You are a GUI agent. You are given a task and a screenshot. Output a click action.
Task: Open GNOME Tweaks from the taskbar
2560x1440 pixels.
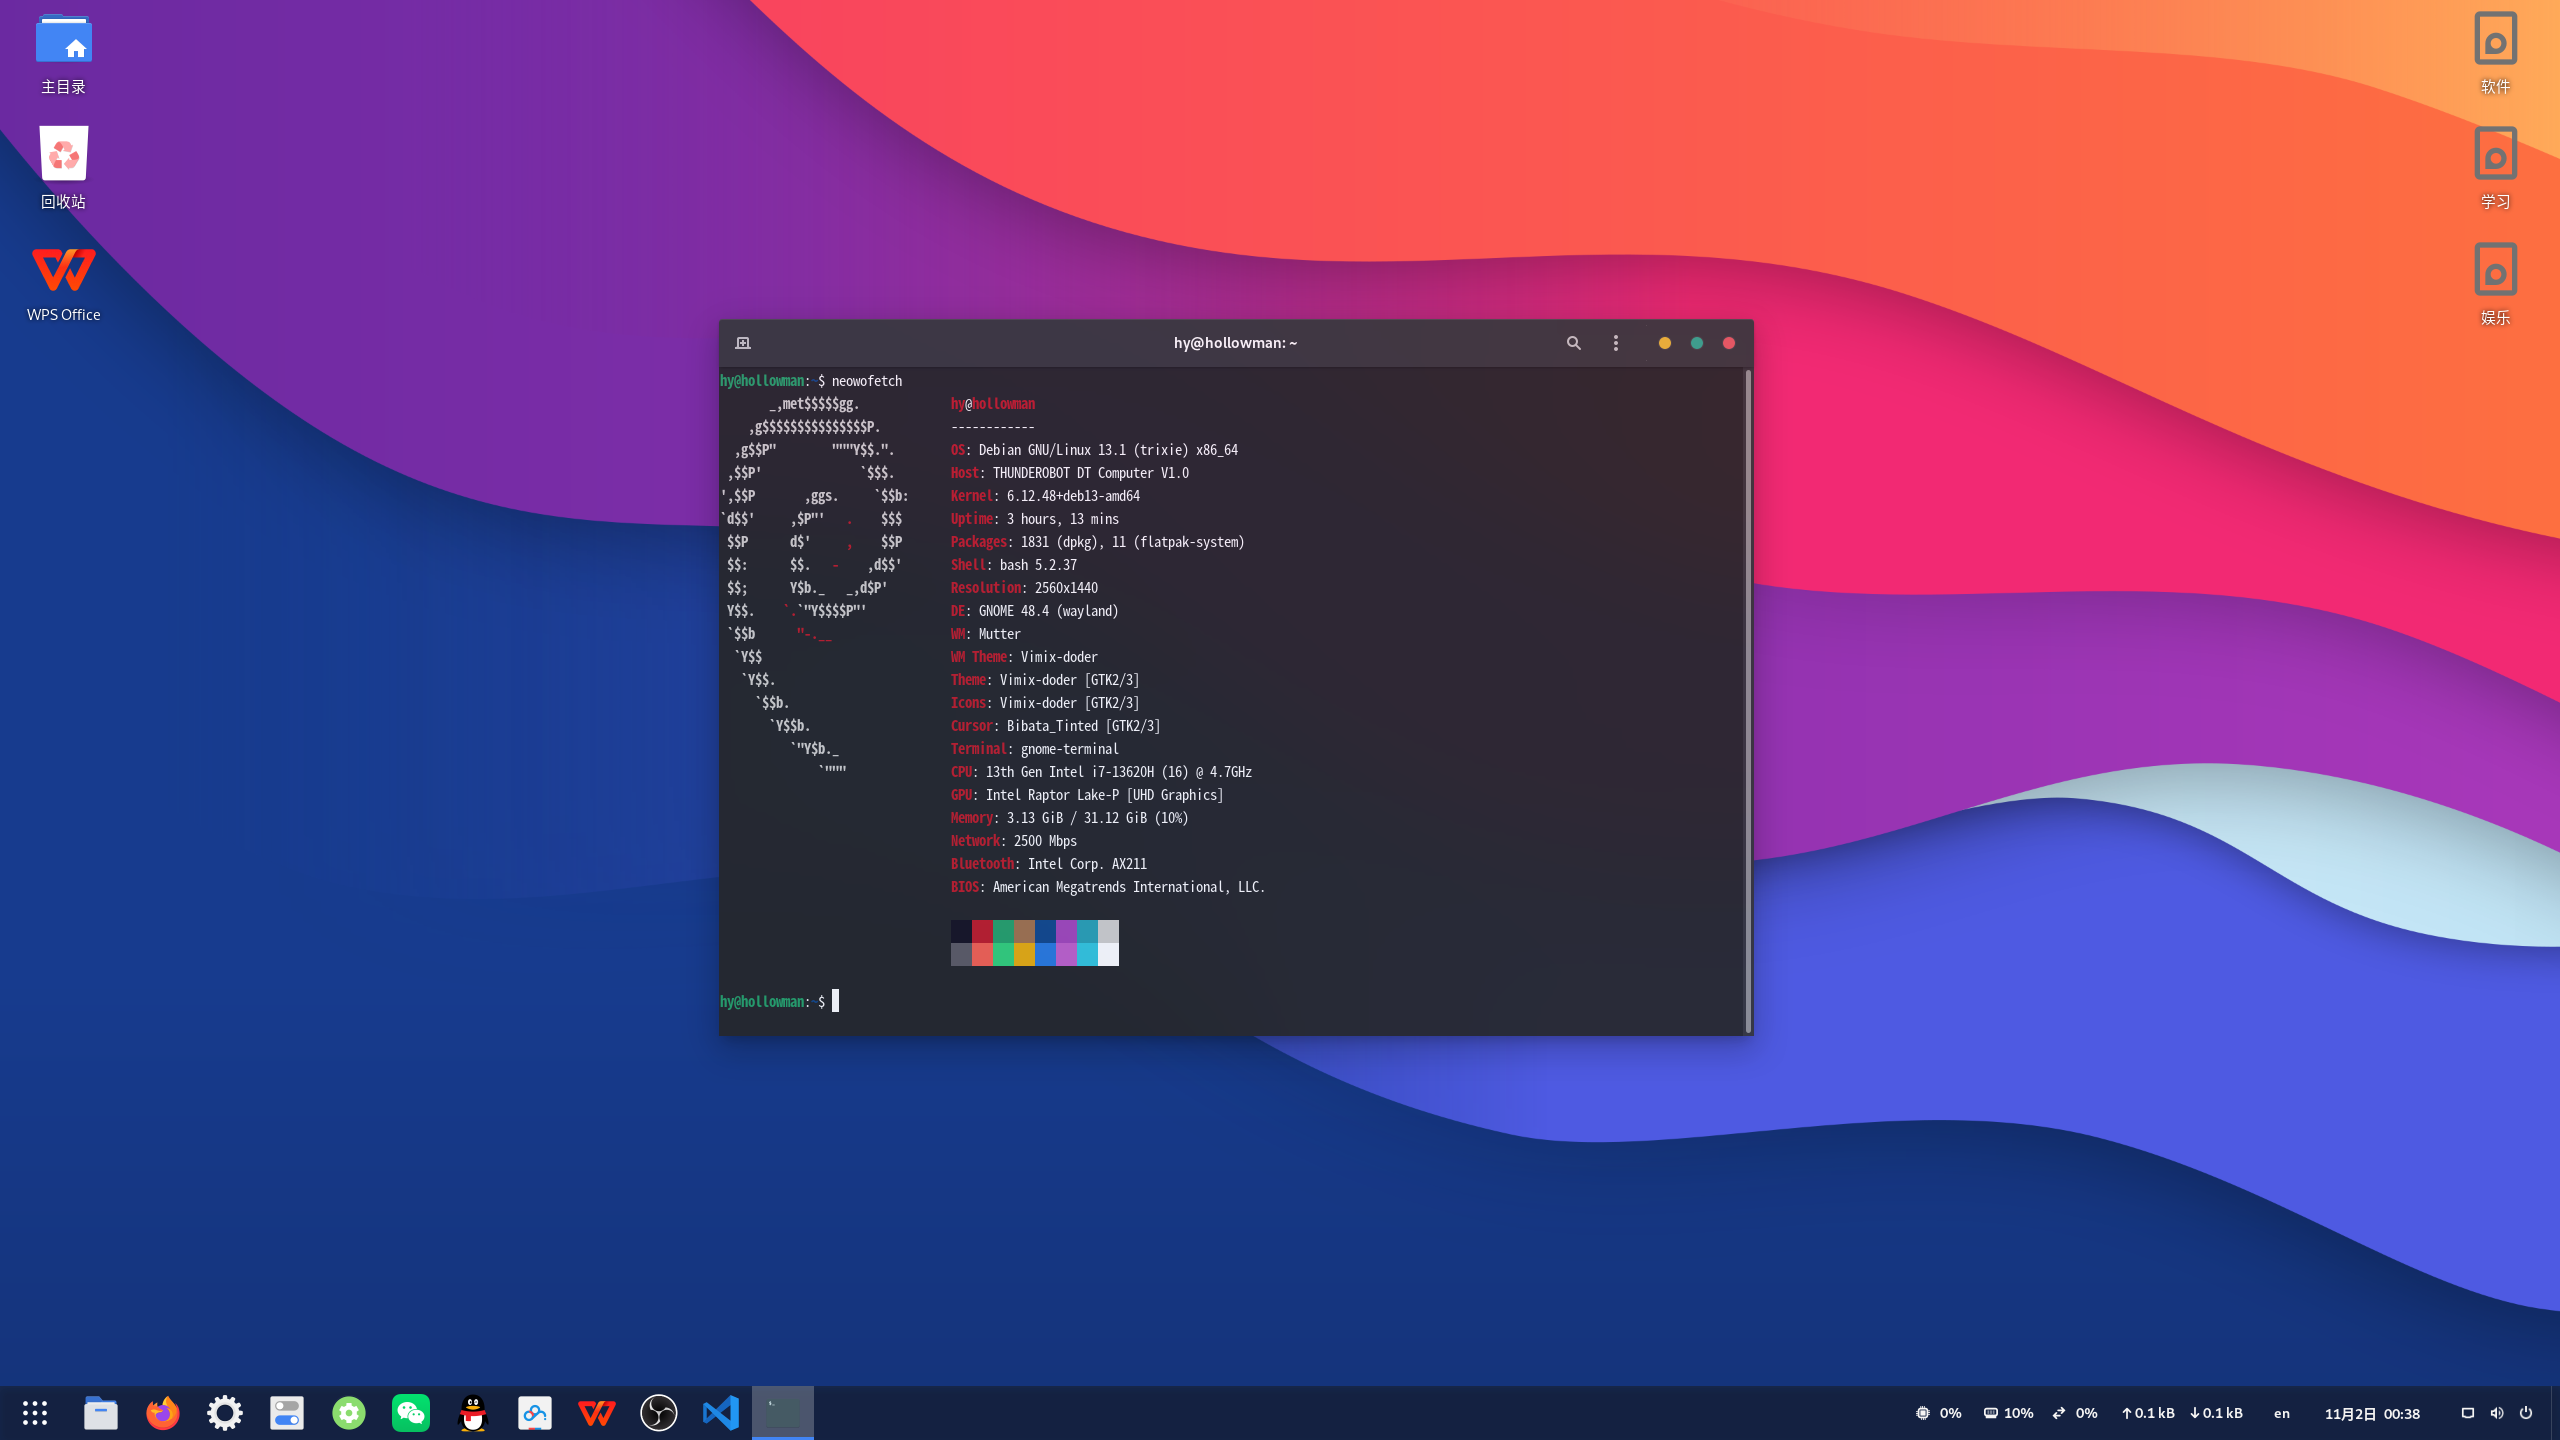[286, 1412]
